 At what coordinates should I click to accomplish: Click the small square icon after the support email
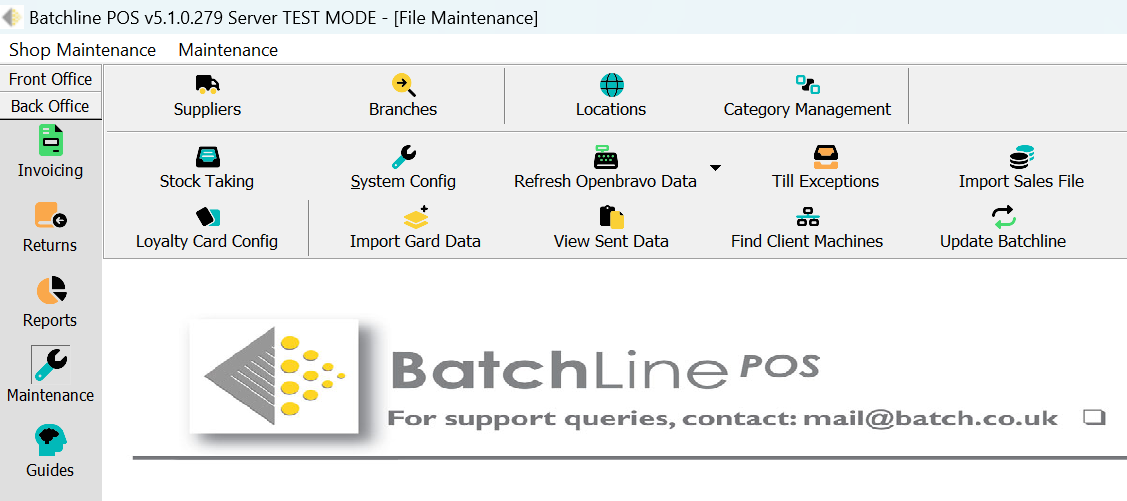click(1093, 417)
